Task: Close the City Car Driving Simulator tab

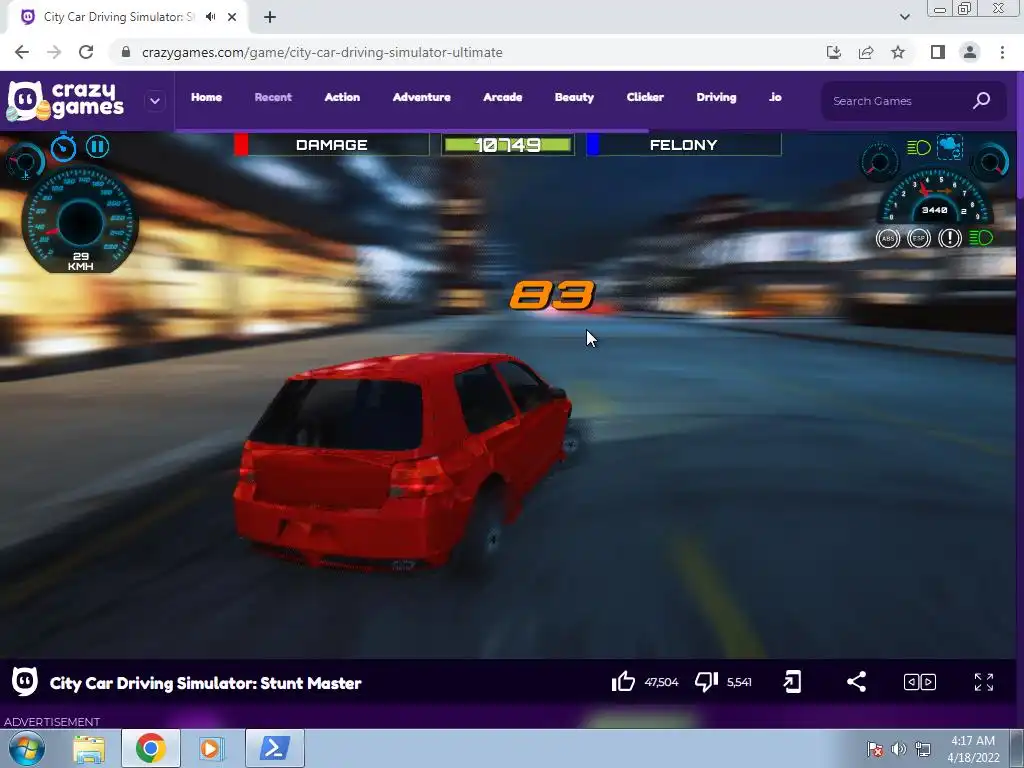Action: tap(232, 17)
